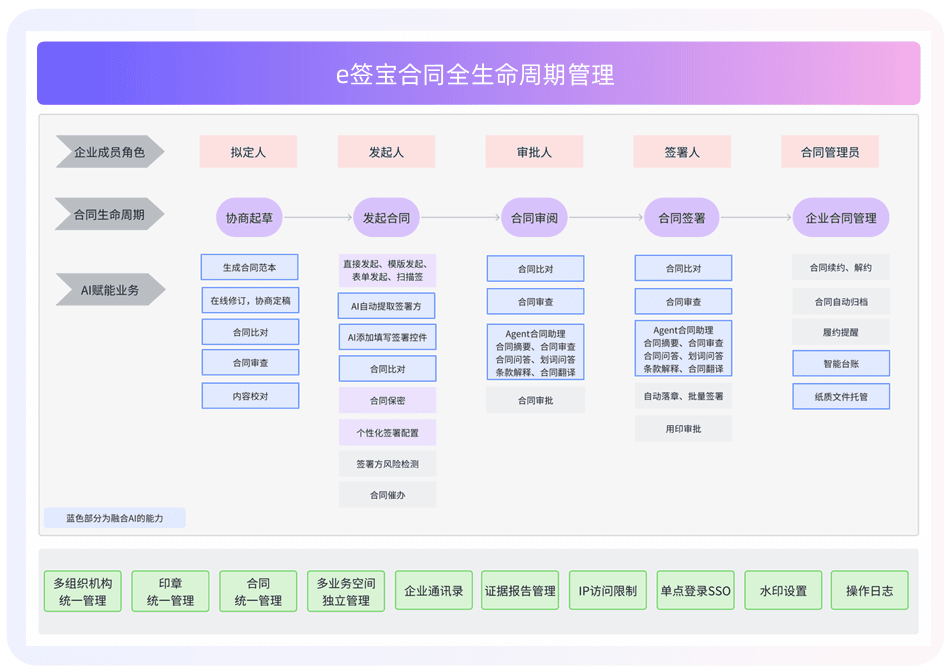Click the 合同统一管理 green box
Screen dimensions: 951x671
pos(258,591)
